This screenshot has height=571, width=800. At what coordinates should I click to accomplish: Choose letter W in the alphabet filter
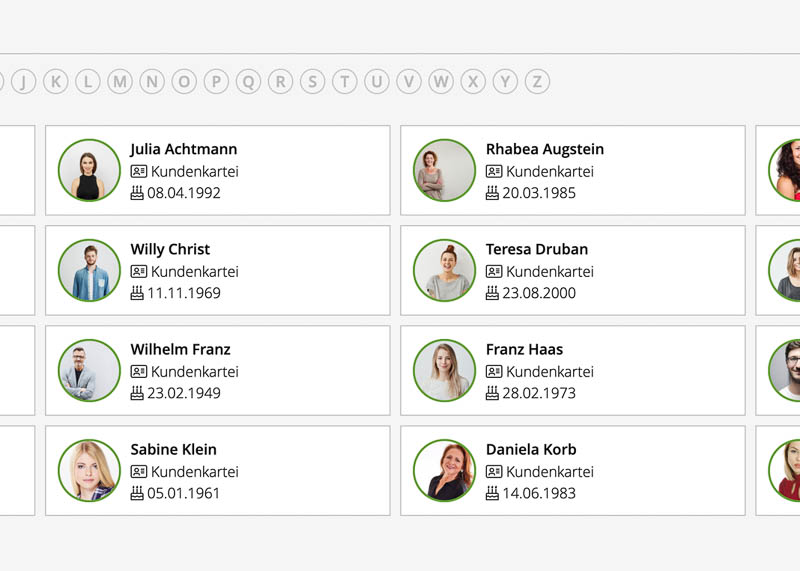(441, 82)
